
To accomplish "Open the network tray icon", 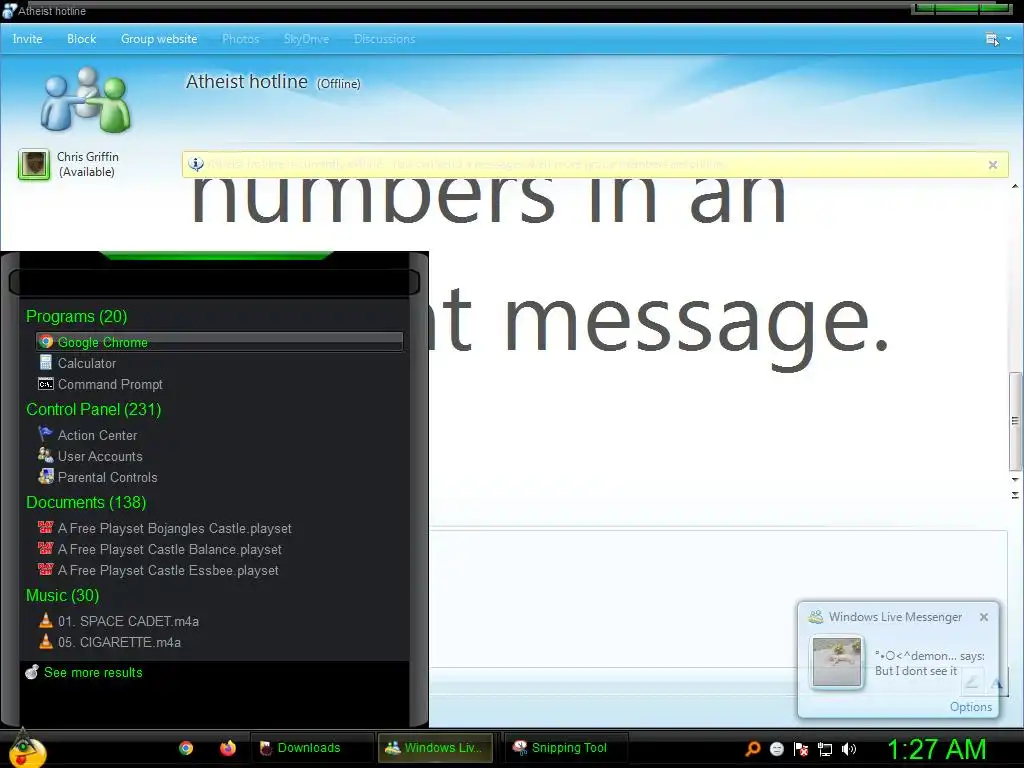I will pos(825,749).
